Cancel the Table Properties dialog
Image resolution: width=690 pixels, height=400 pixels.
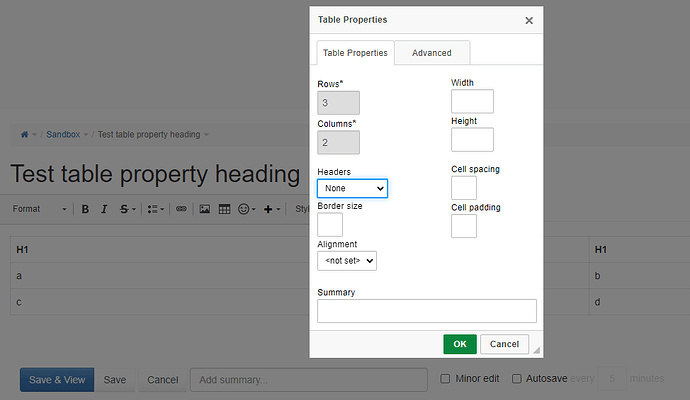(504, 344)
